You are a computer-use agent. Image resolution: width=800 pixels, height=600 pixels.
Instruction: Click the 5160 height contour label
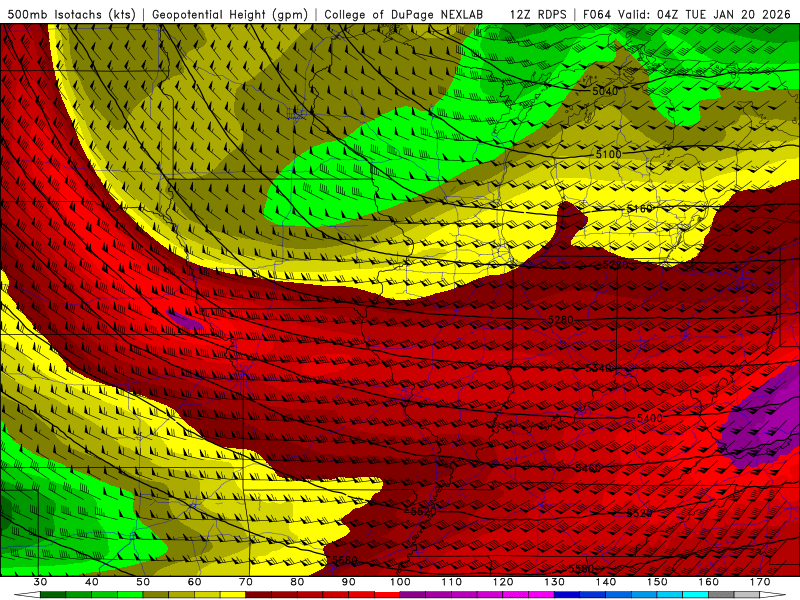pos(639,209)
